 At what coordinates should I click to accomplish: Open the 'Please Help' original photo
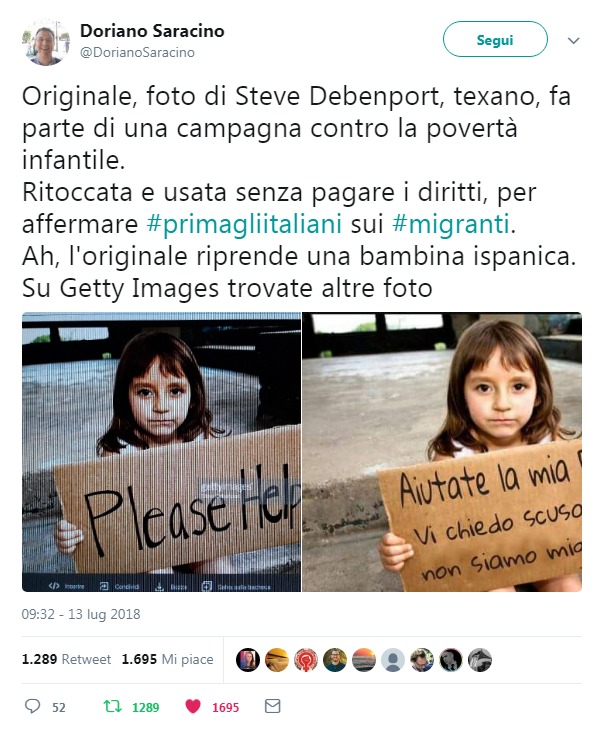(x=161, y=452)
